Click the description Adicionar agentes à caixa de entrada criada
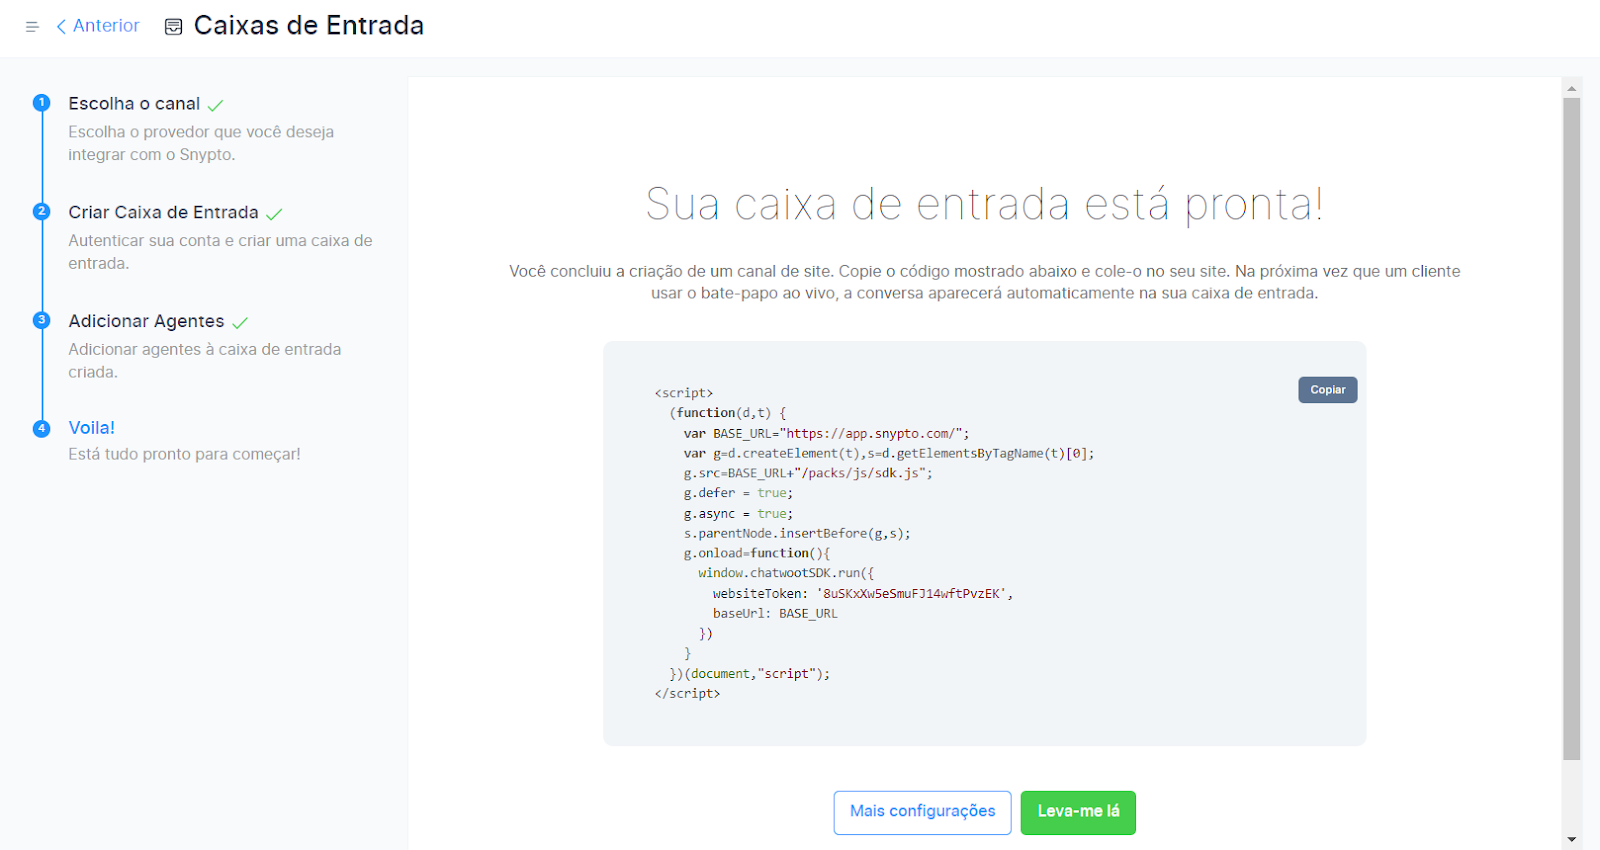This screenshot has height=850, width=1600. click(x=205, y=360)
